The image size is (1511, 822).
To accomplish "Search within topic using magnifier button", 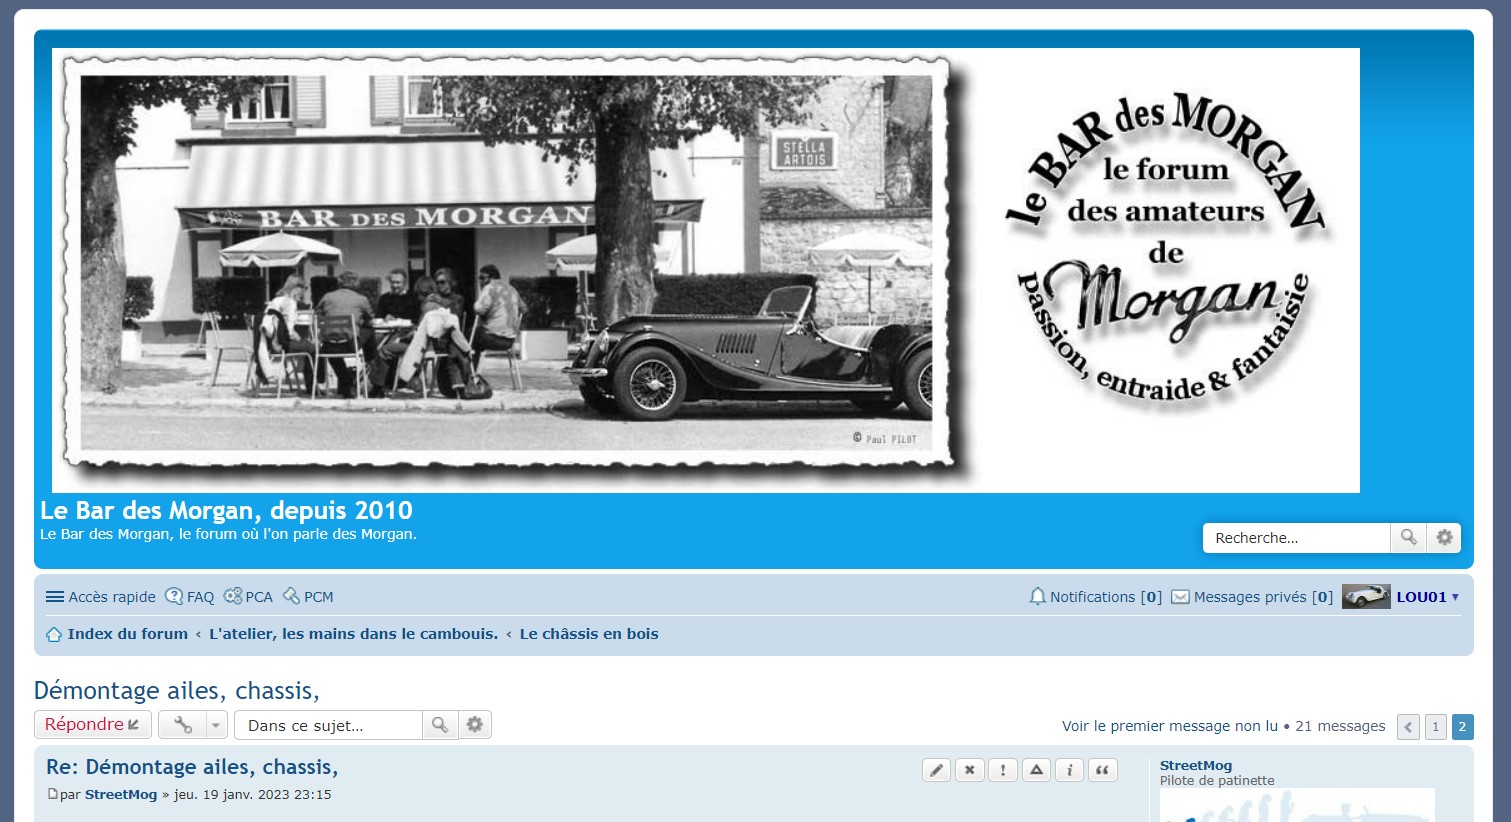I will (x=439, y=725).
